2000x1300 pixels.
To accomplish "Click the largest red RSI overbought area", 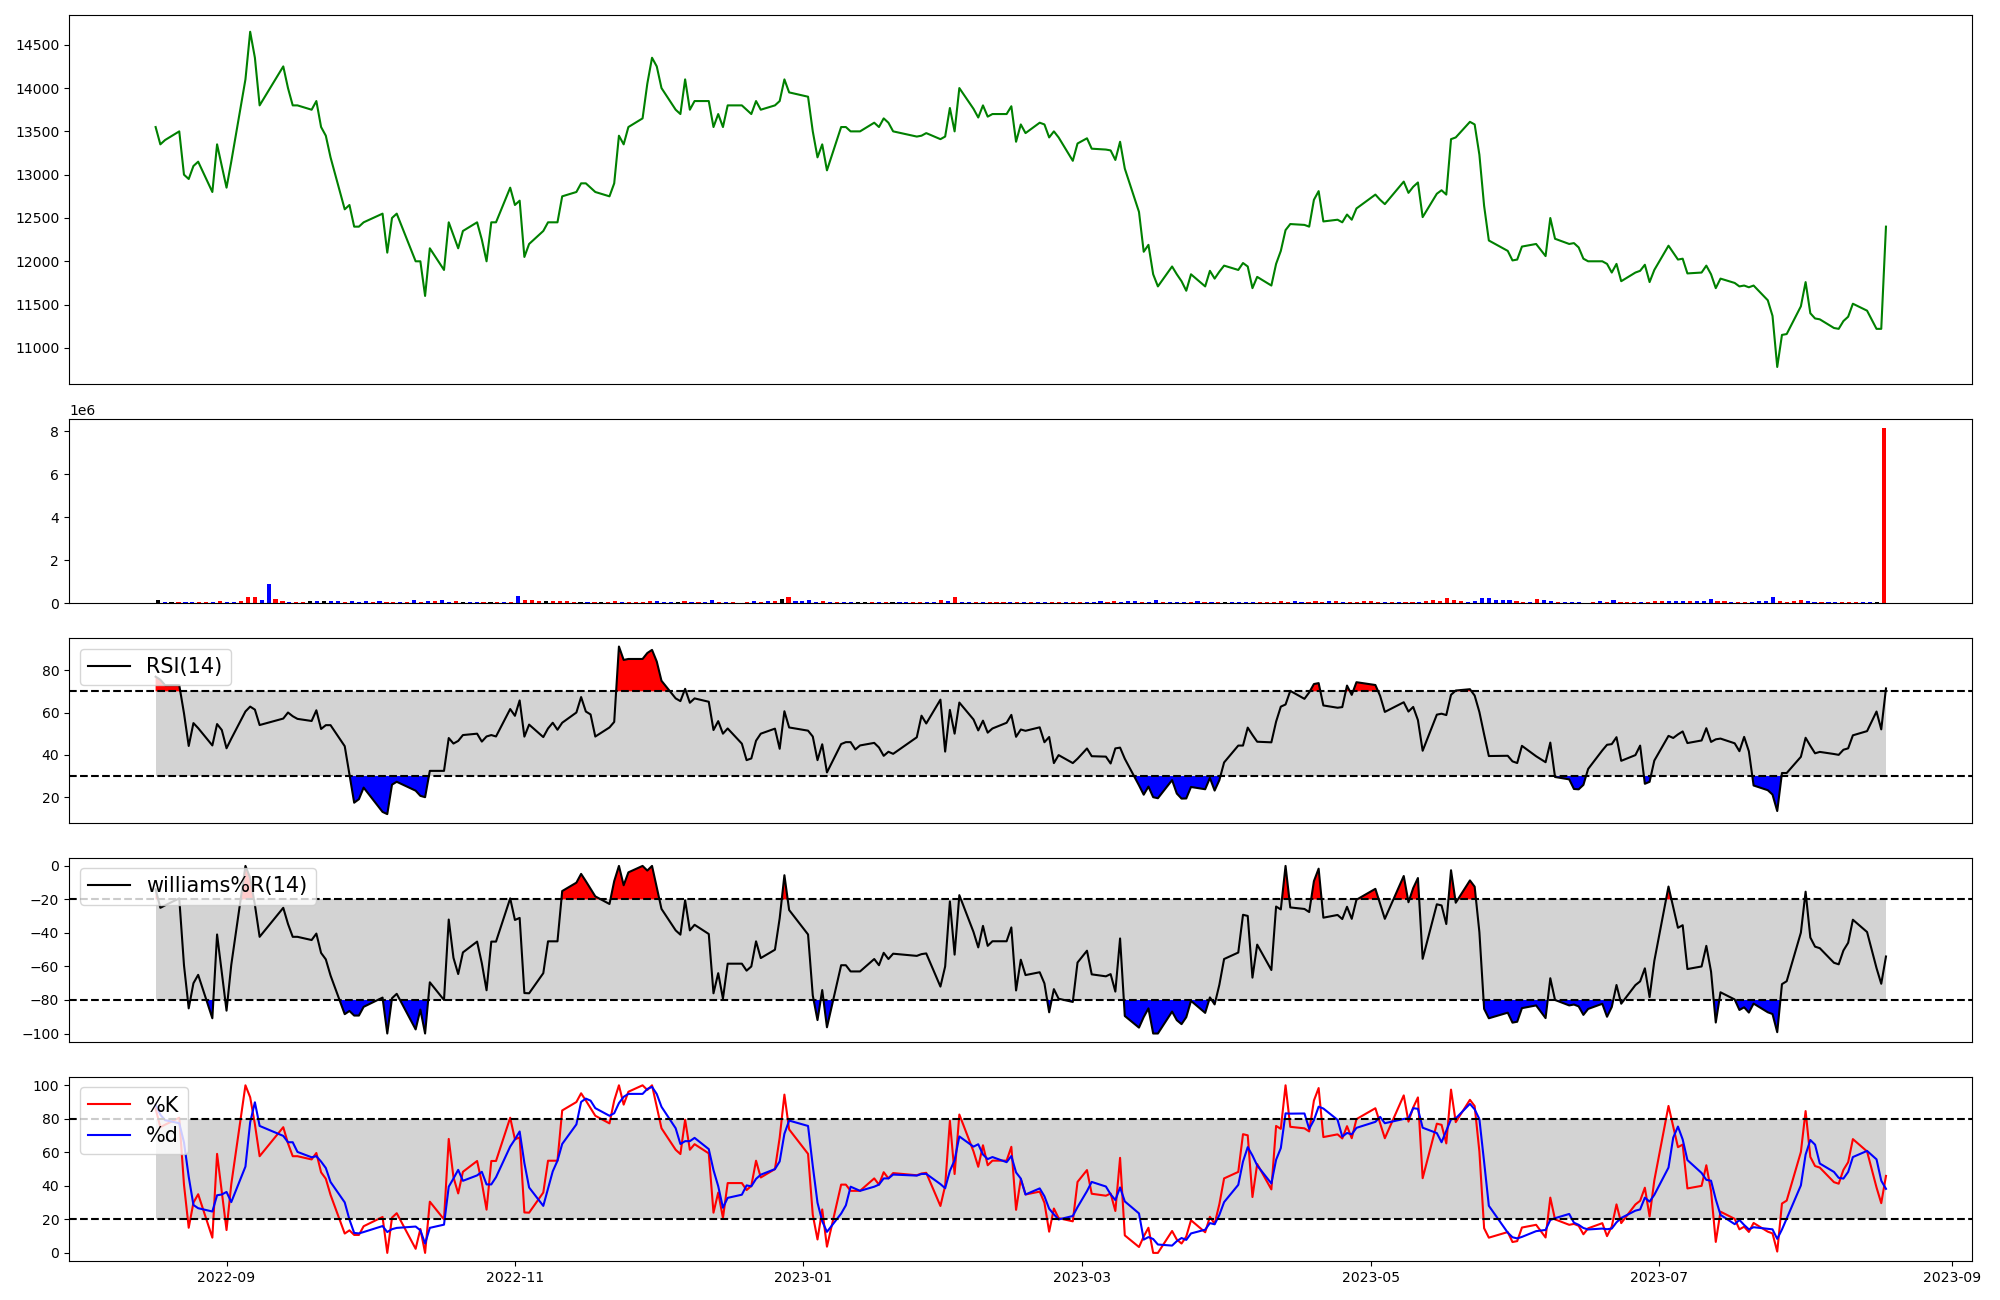I will click(x=638, y=674).
